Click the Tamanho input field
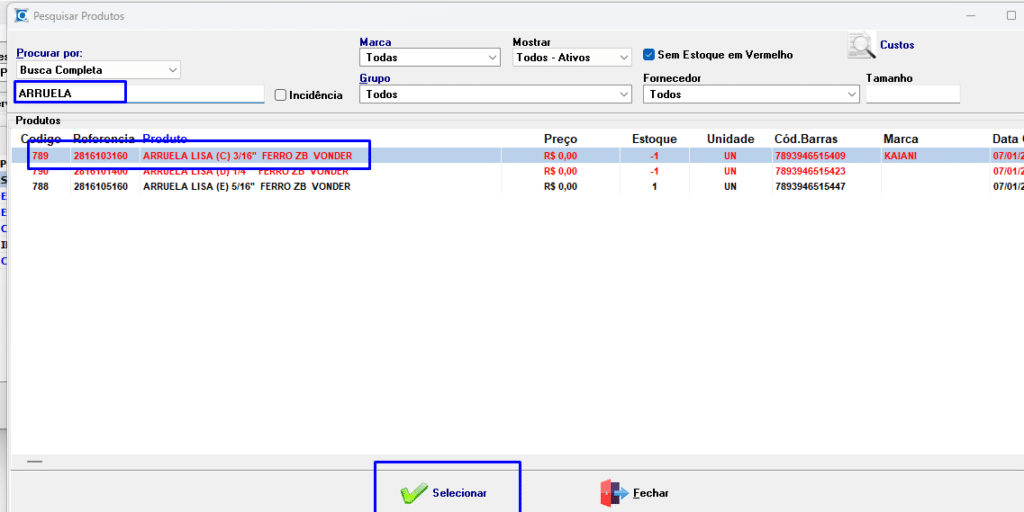This screenshot has height=512, width=1024. 912,94
